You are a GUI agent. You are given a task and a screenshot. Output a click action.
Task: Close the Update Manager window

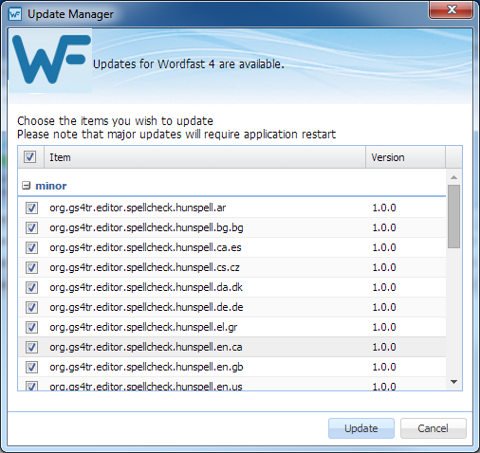tap(451, 10)
